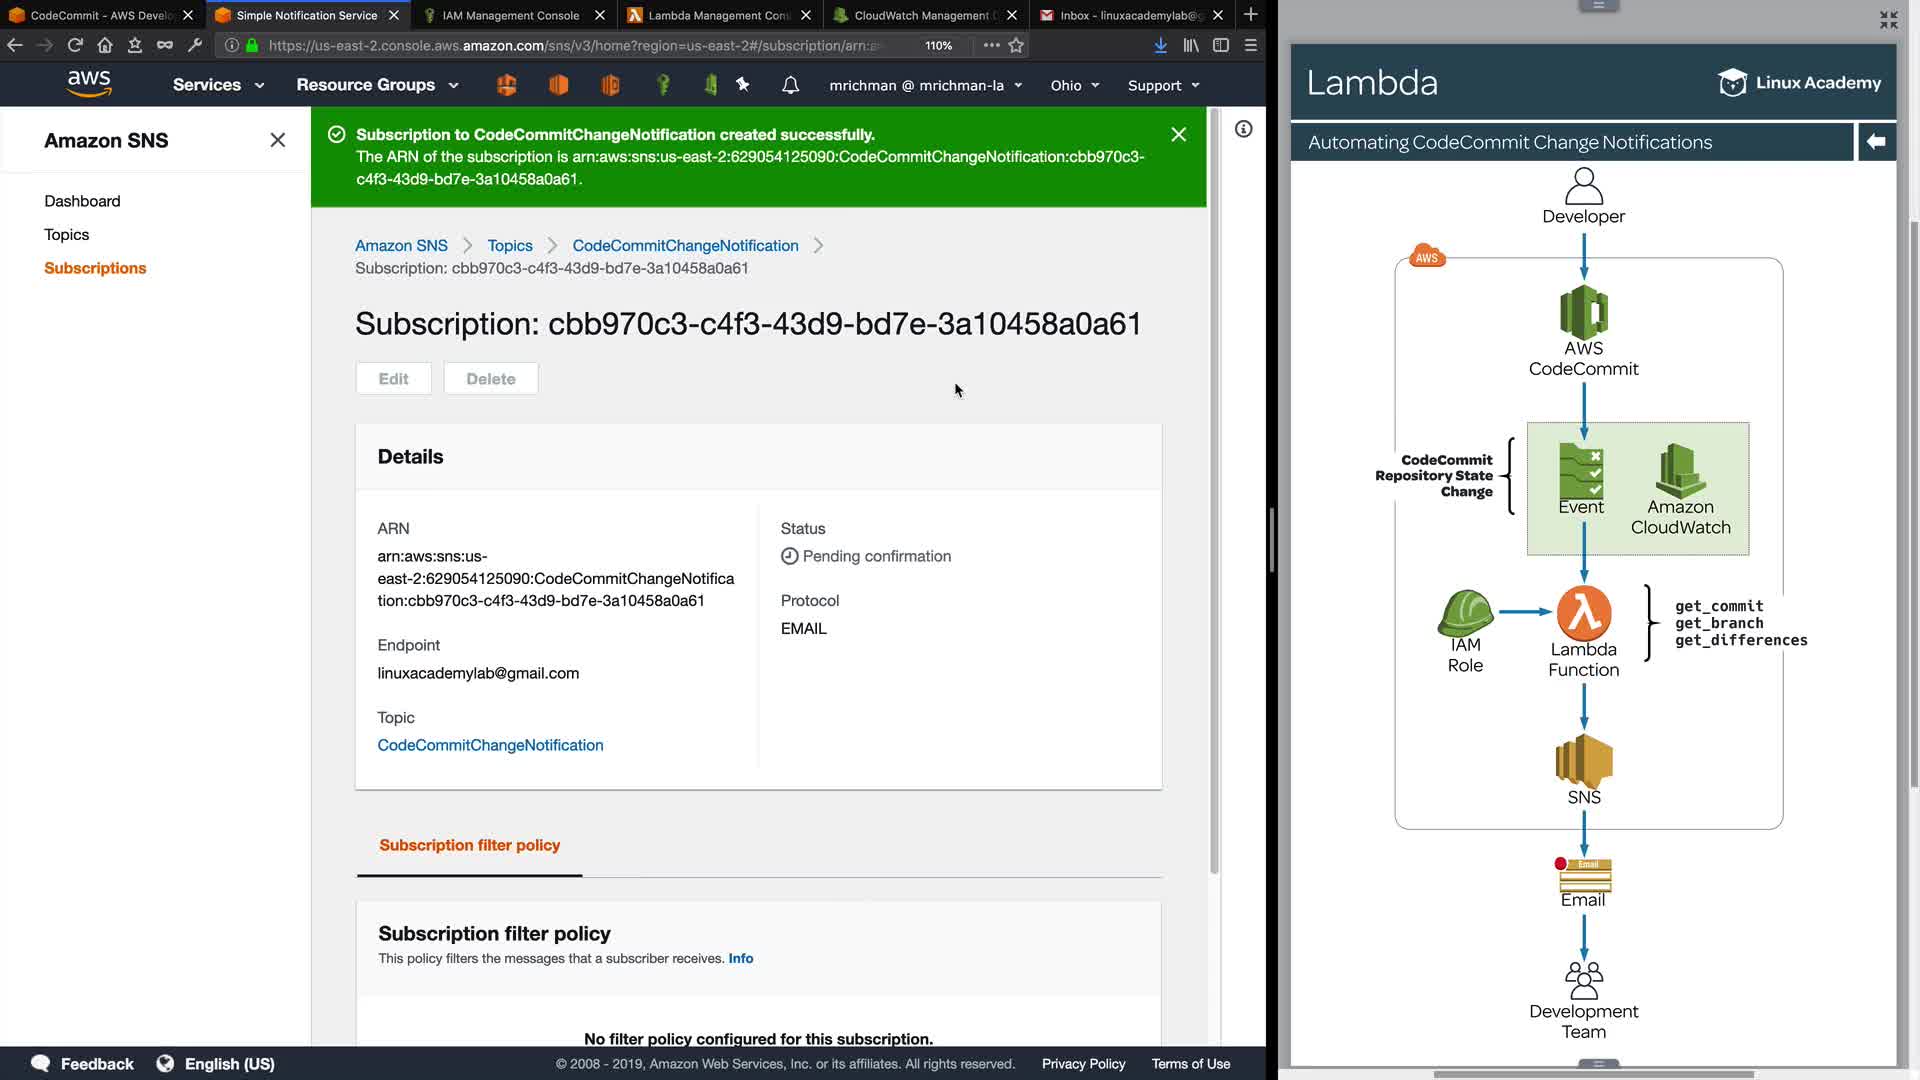Click the disabled Delete subscription button
This screenshot has width=1920, height=1080.
click(491, 379)
